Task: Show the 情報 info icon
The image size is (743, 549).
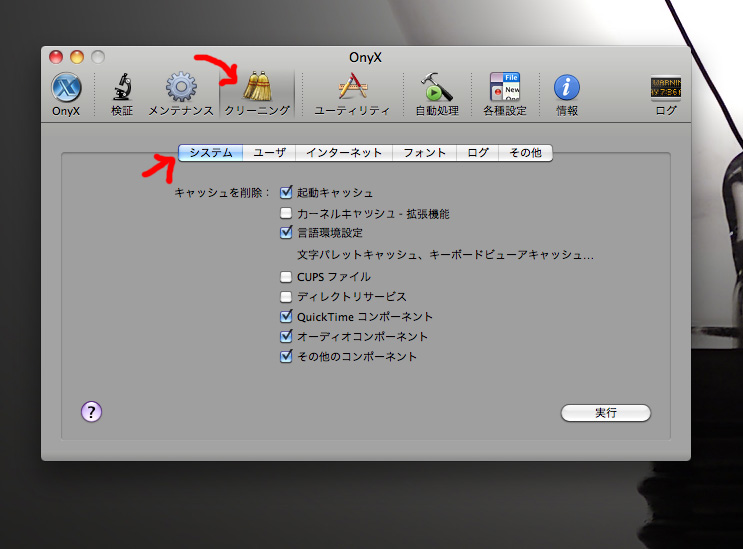Action: pyautogui.click(x=567, y=88)
